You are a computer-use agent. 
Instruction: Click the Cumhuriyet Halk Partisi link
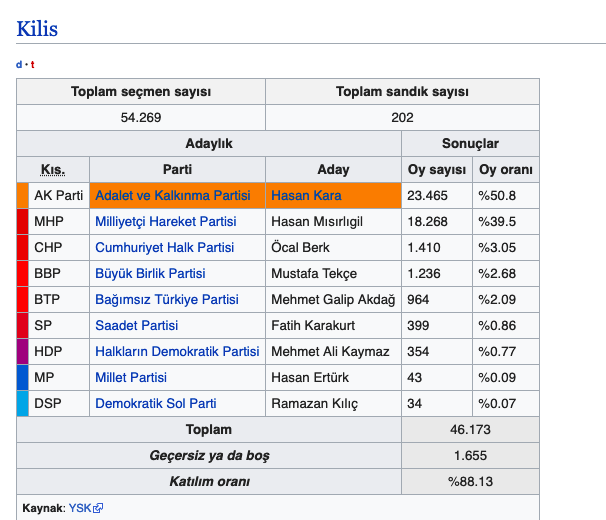click(x=164, y=247)
